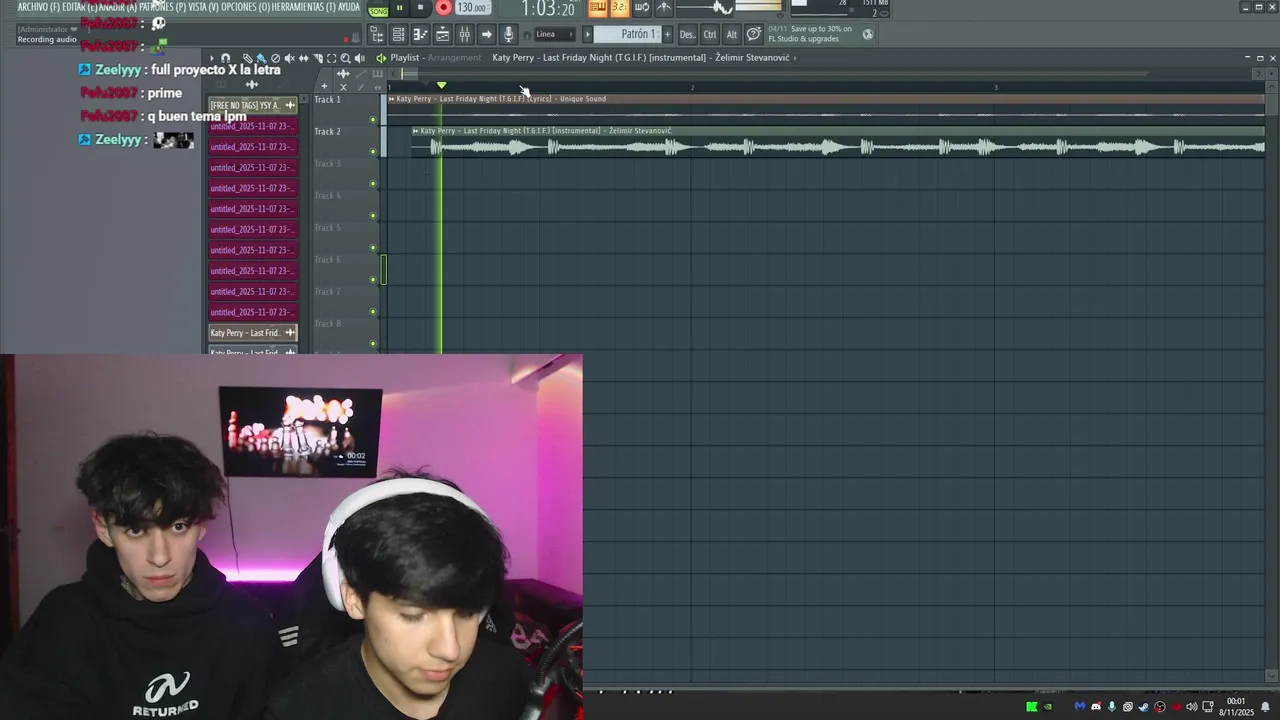Toggle the Playlist snap magnet icon
The height and width of the screenshot is (720, 1280).
coord(225,58)
